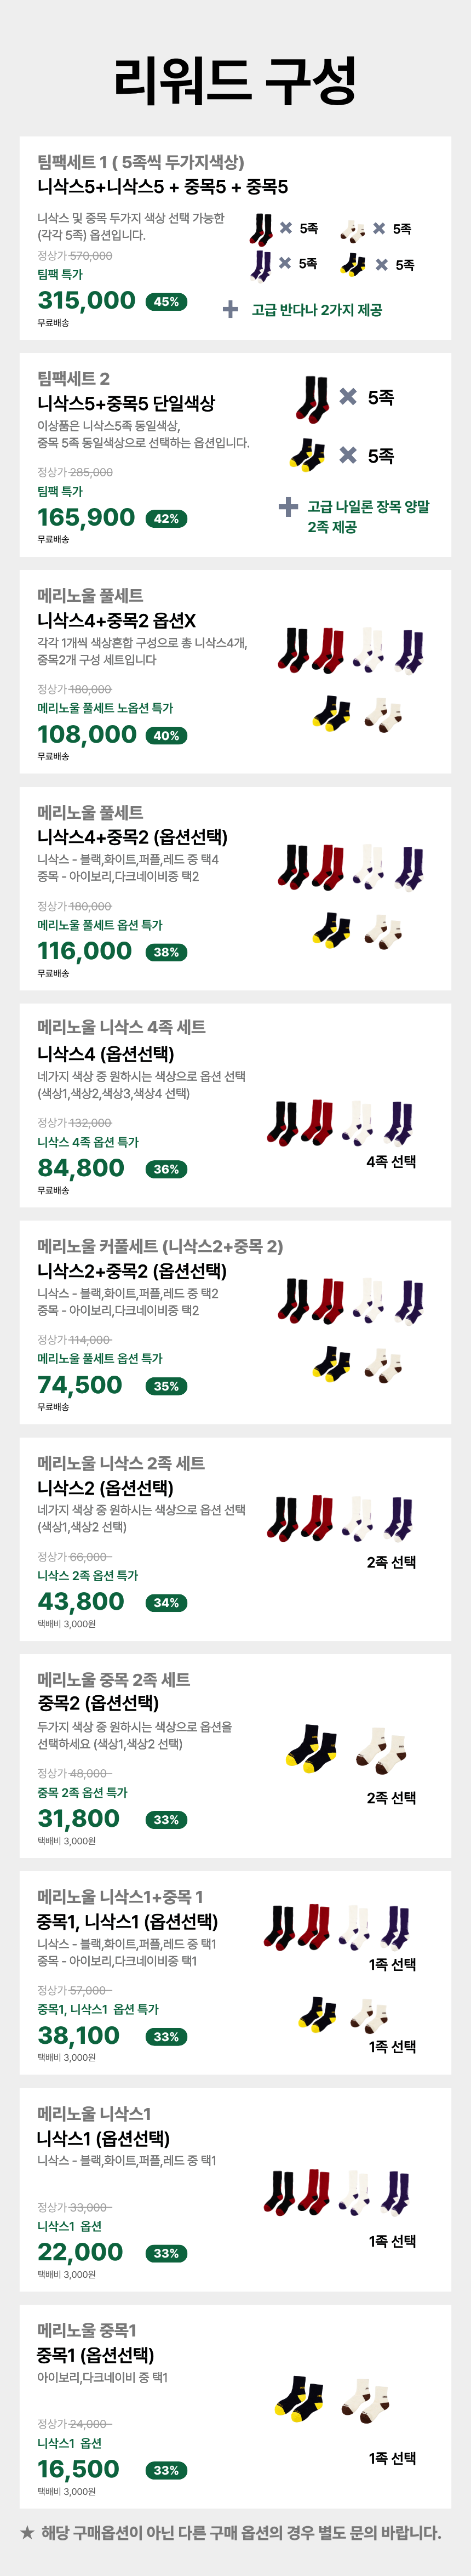Open the 니삭스4+중목2 옵션X title

tap(116, 620)
